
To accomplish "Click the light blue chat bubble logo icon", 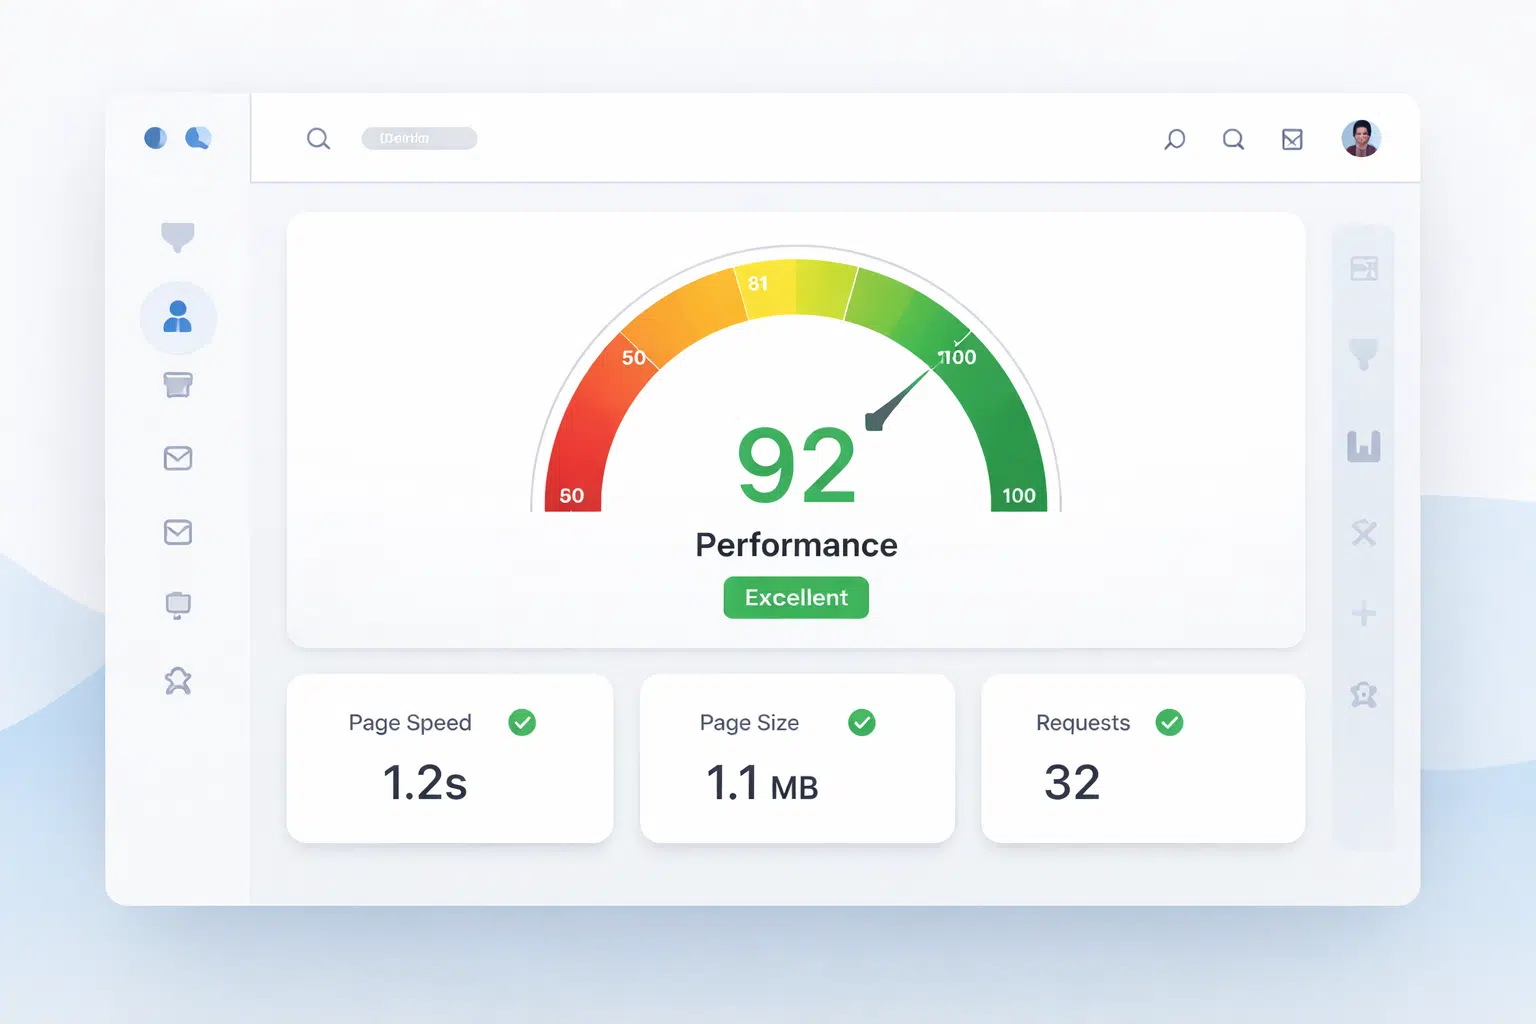I will [198, 138].
